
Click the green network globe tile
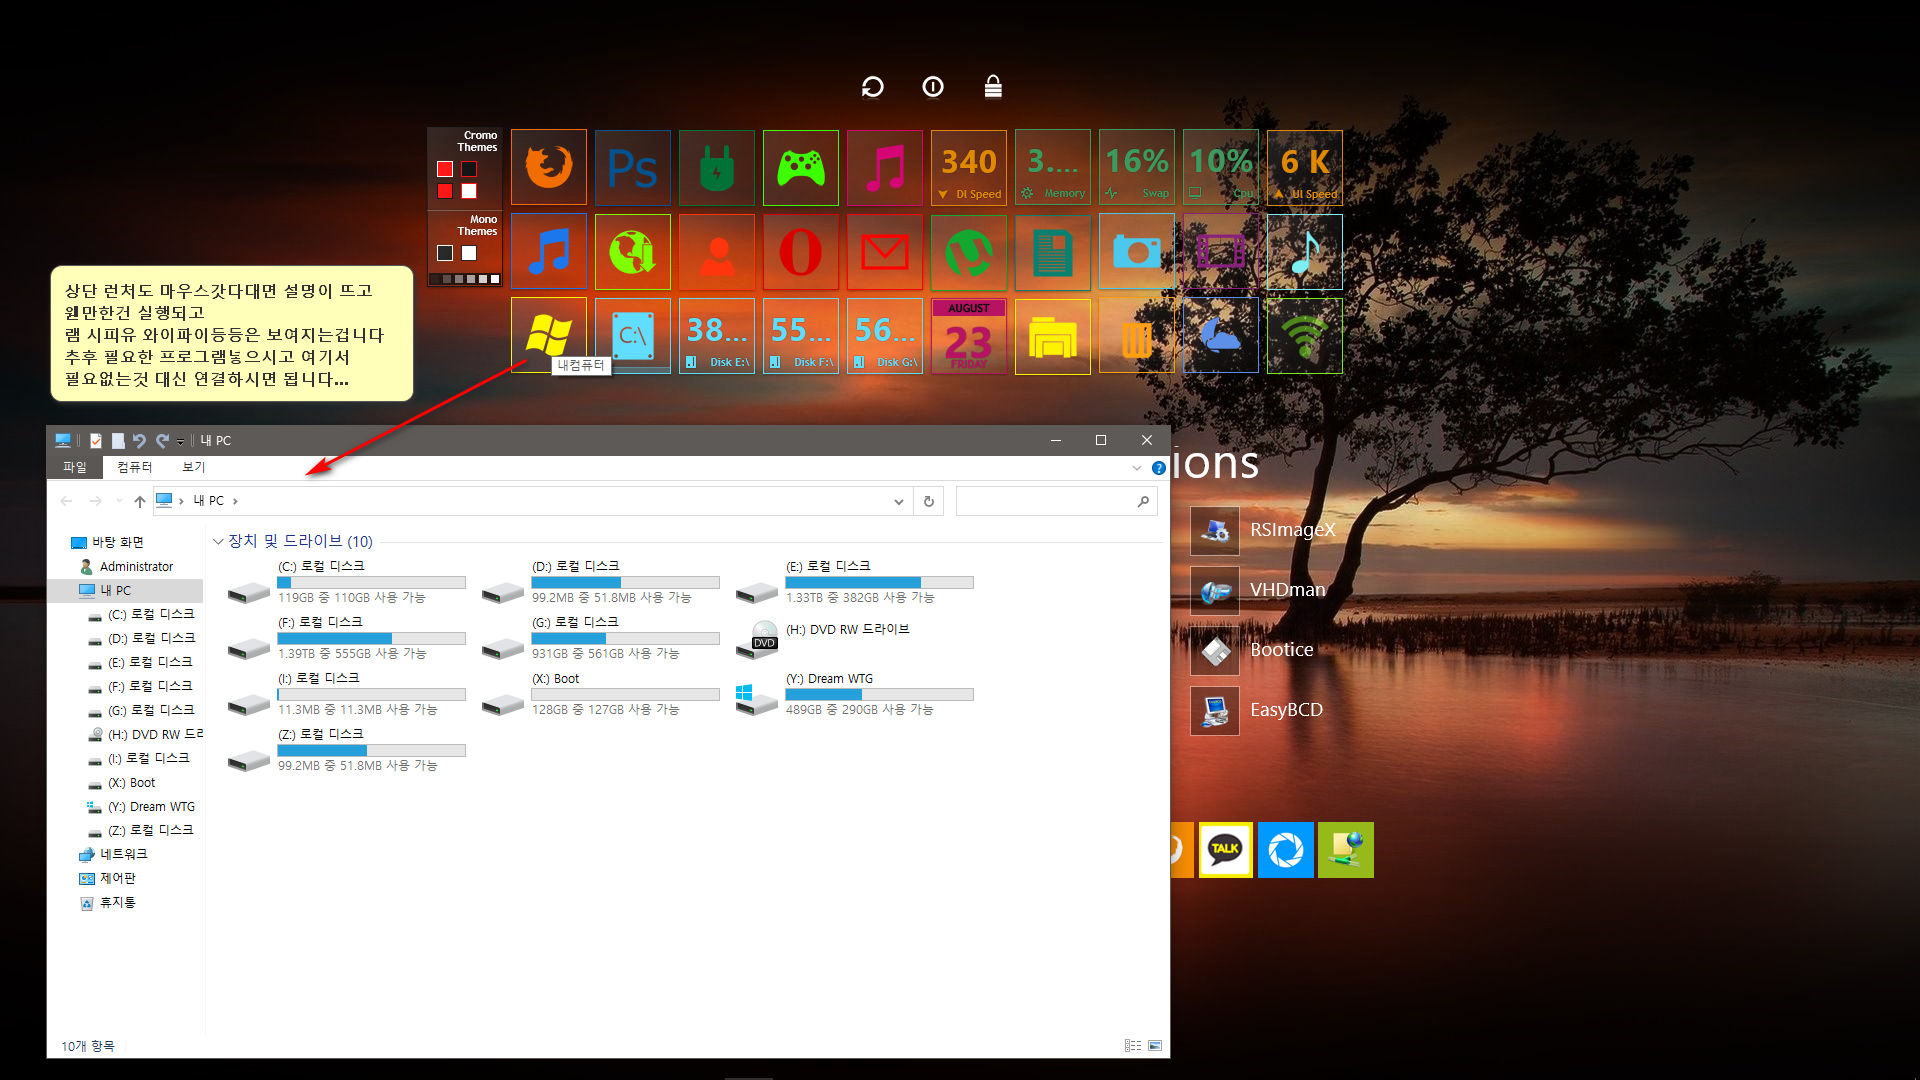tap(1345, 850)
